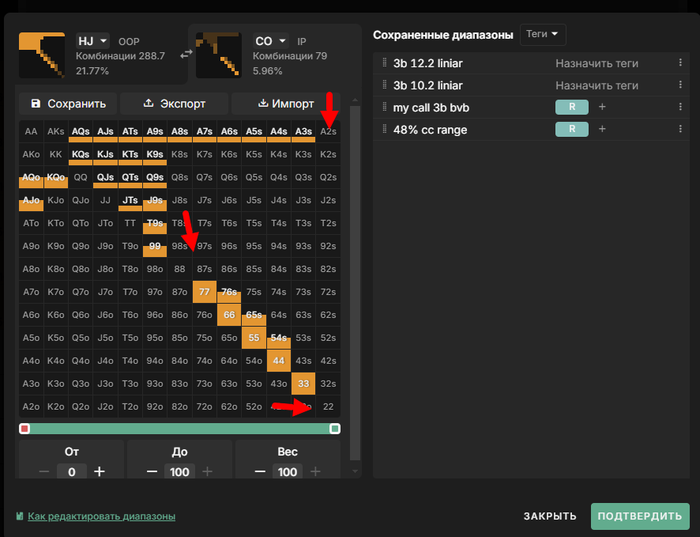
Task: Select the 72s hand cell
Action: click(x=328, y=292)
